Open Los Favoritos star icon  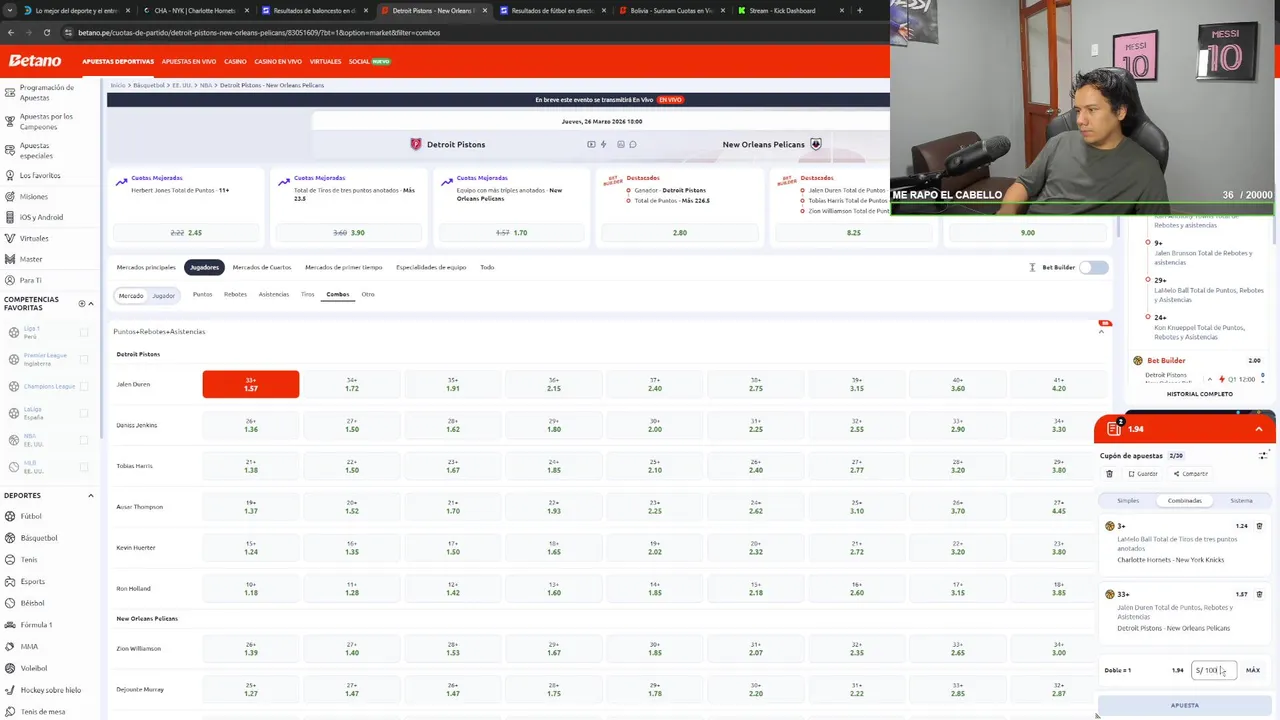coord(9,175)
